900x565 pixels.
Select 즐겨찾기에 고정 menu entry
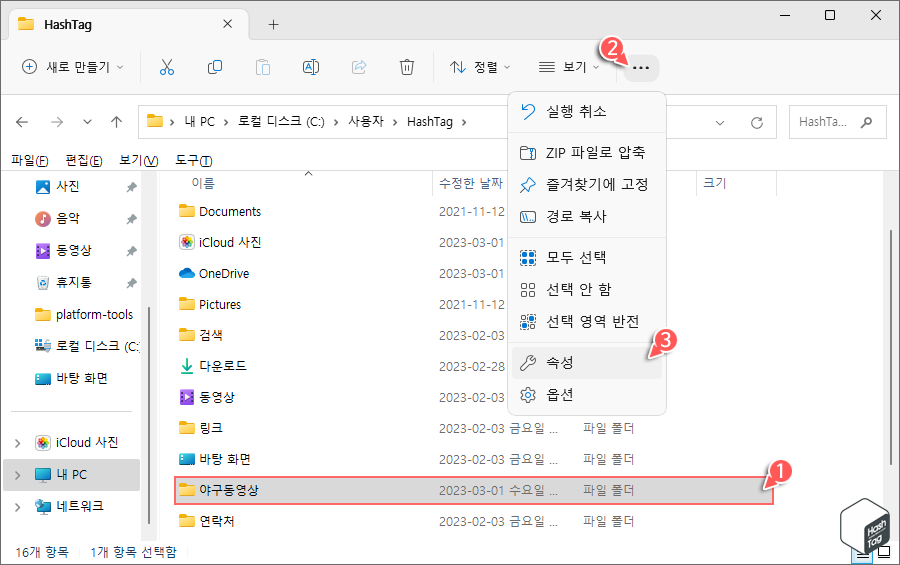pos(587,184)
